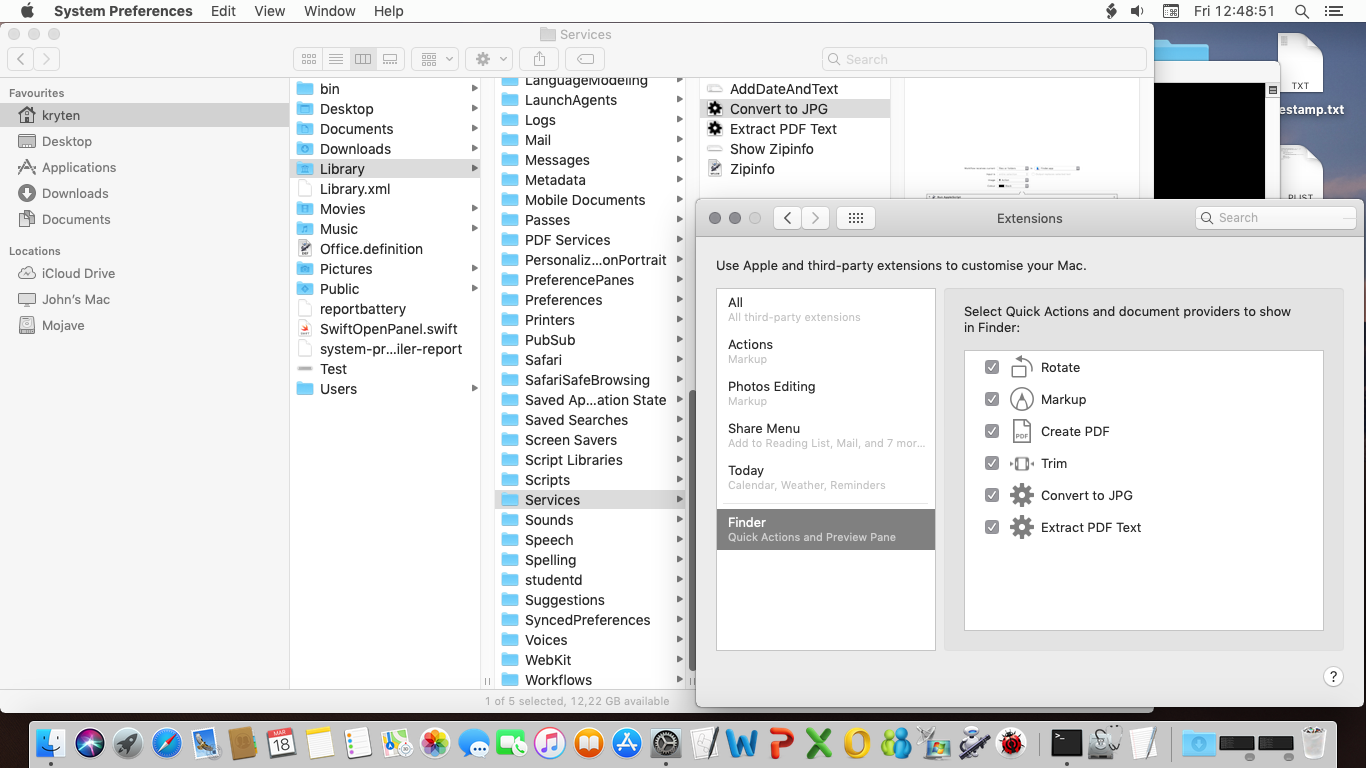Disable the Convert to JPG checkbox
The image size is (1366, 768).
(992, 495)
